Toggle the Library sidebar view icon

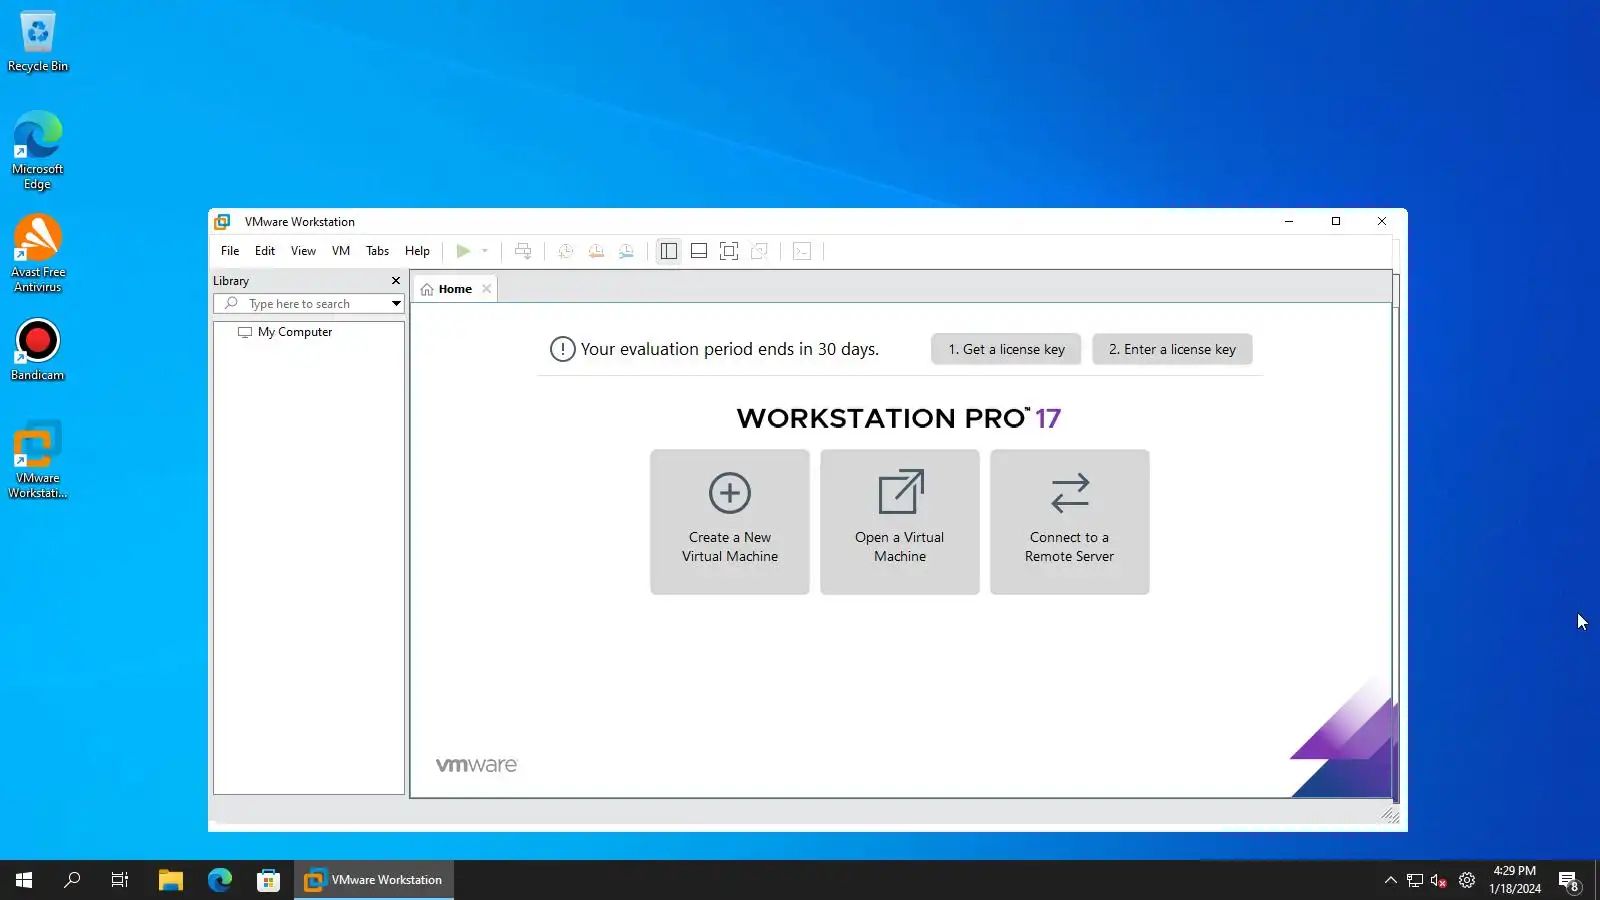pyautogui.click(x=669, y=251)
